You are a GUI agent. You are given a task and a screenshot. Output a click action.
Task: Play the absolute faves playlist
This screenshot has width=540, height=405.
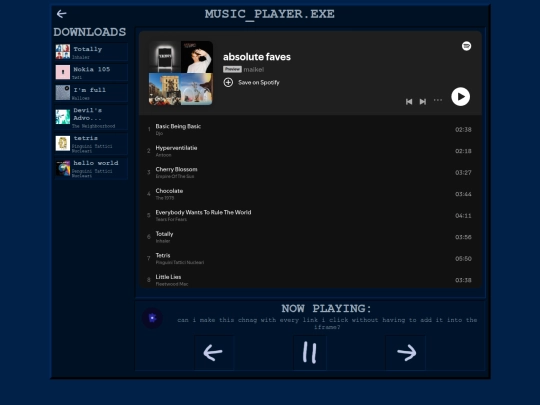click(x=460, y=97)
